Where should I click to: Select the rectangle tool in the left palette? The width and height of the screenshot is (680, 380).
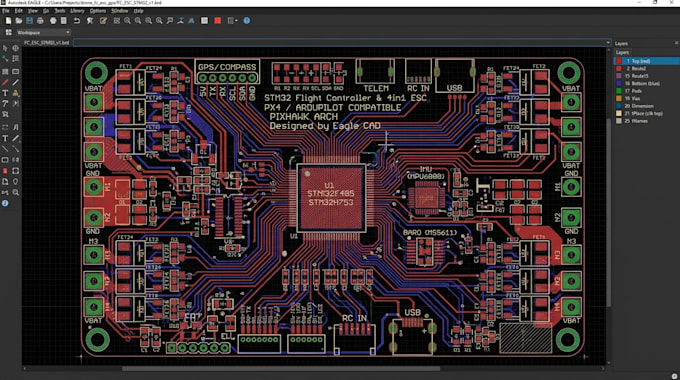coord(5,160)
